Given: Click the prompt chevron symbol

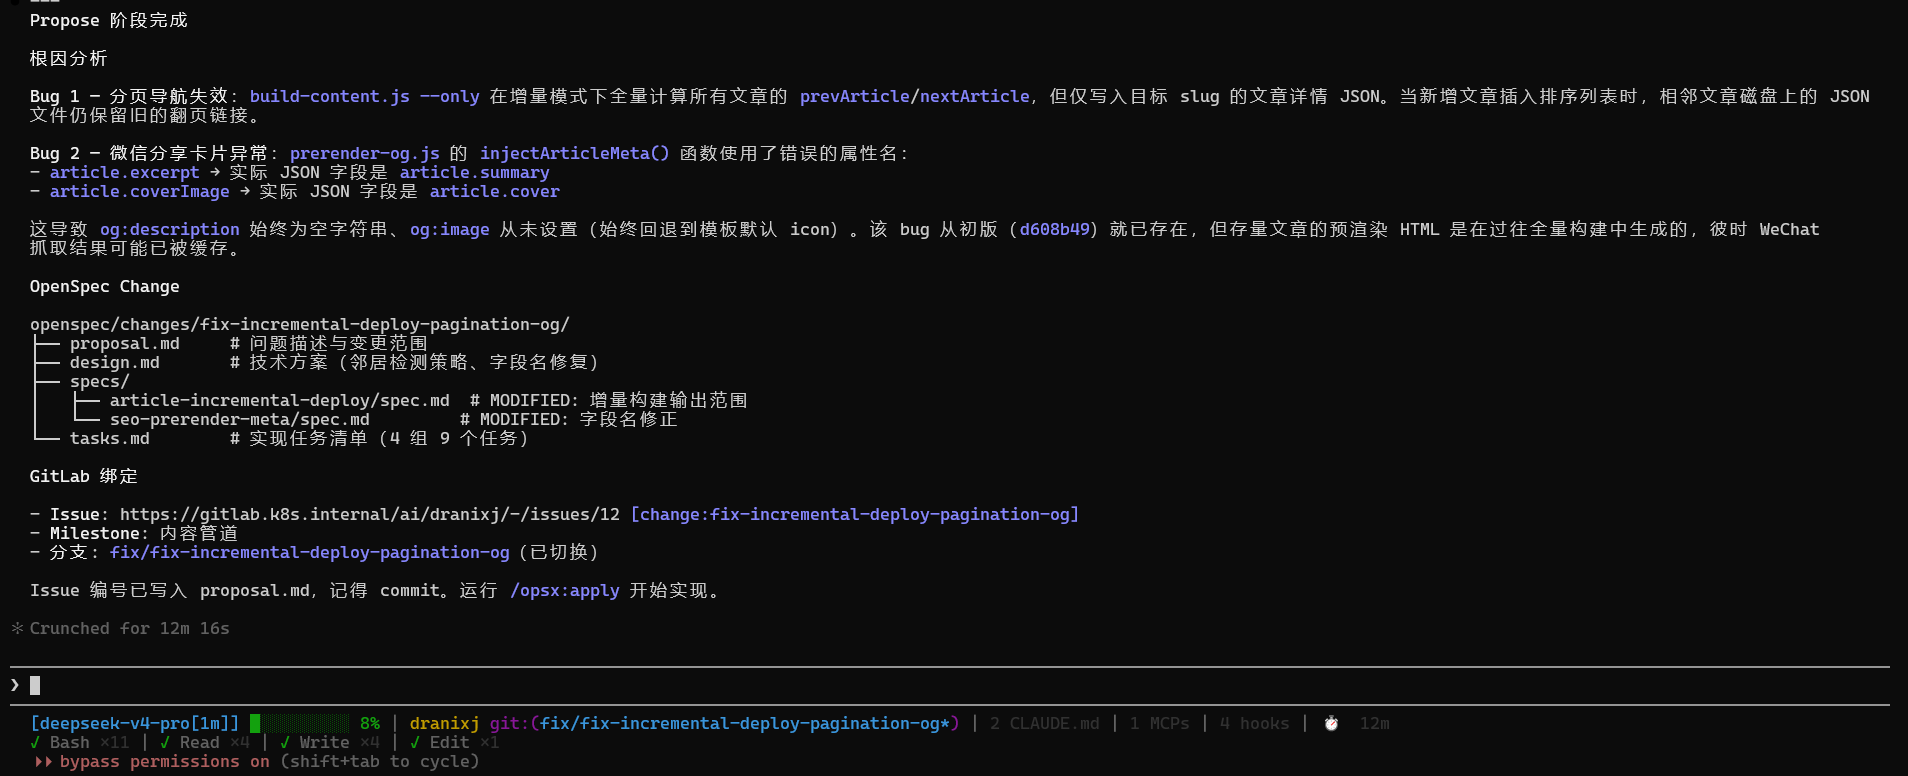Looking at the screenshot, I should coord(15,685).
